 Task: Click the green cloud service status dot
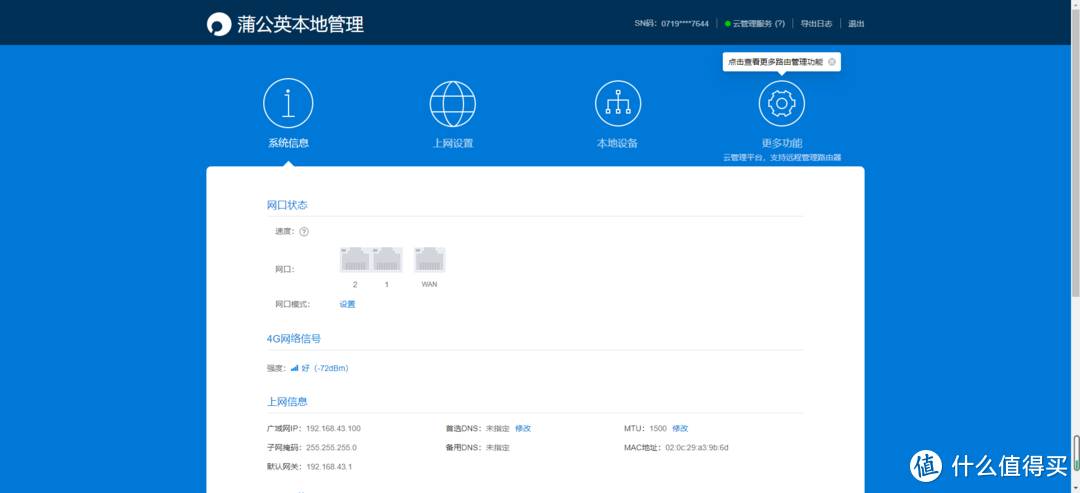[727, 24]
